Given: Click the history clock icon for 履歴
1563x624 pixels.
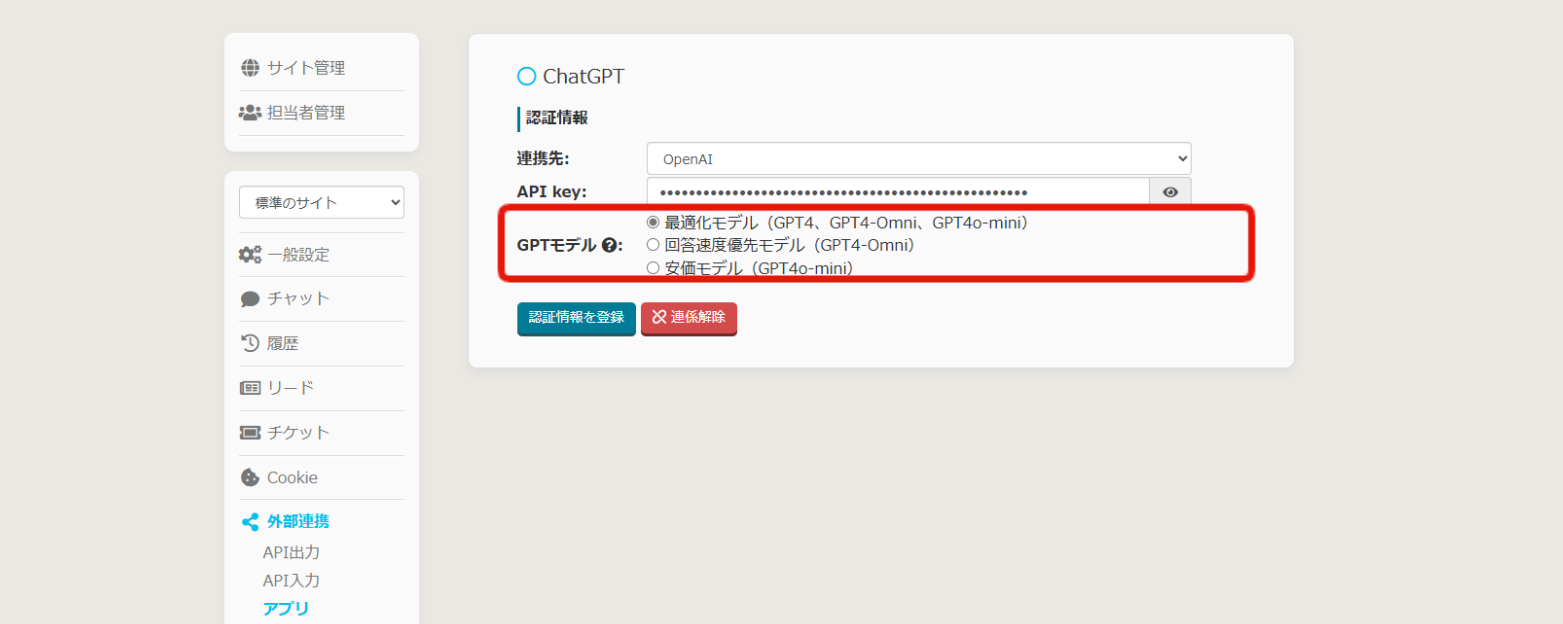Looking at the screenshot, I should coord(250,343).
